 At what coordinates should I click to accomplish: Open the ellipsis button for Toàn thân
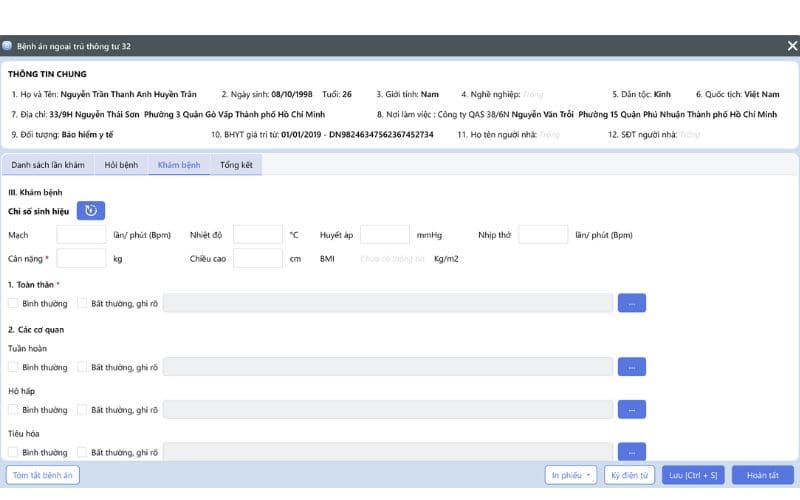631,303
